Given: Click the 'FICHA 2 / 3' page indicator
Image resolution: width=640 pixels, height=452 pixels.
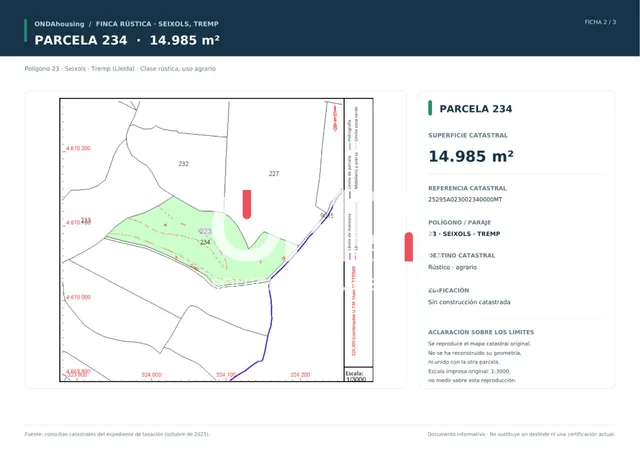Looking at the screenshot, I should point(600,22).
